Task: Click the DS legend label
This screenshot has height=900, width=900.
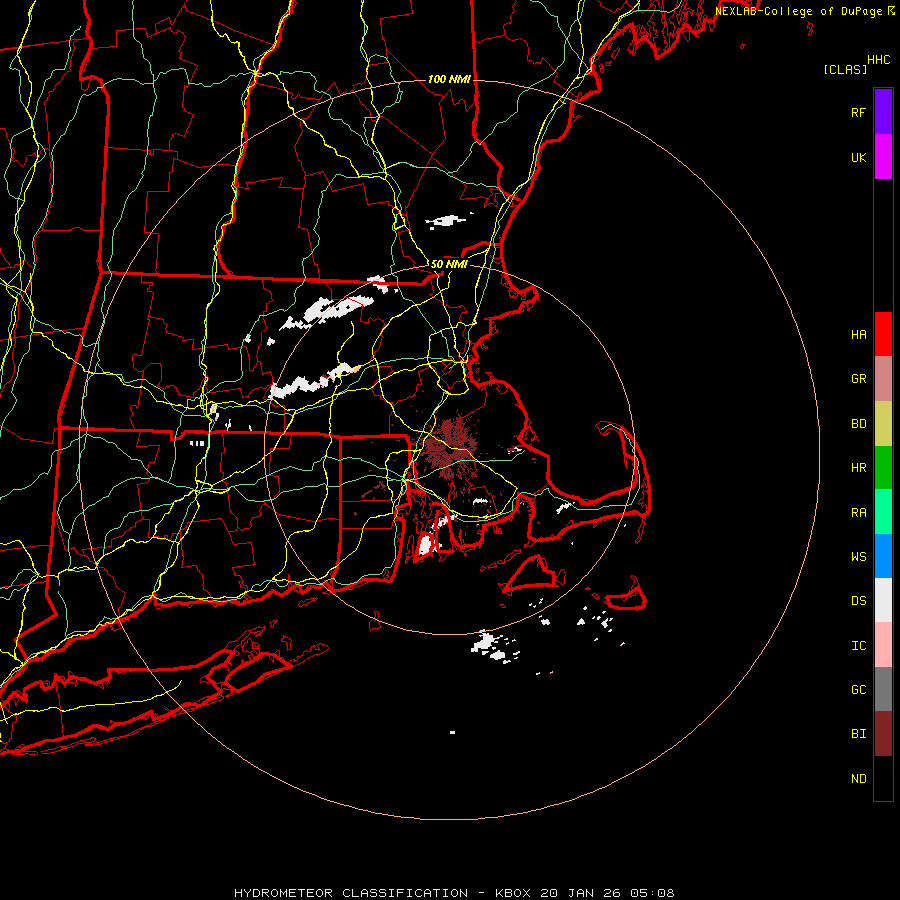Action: coord(858,601)
